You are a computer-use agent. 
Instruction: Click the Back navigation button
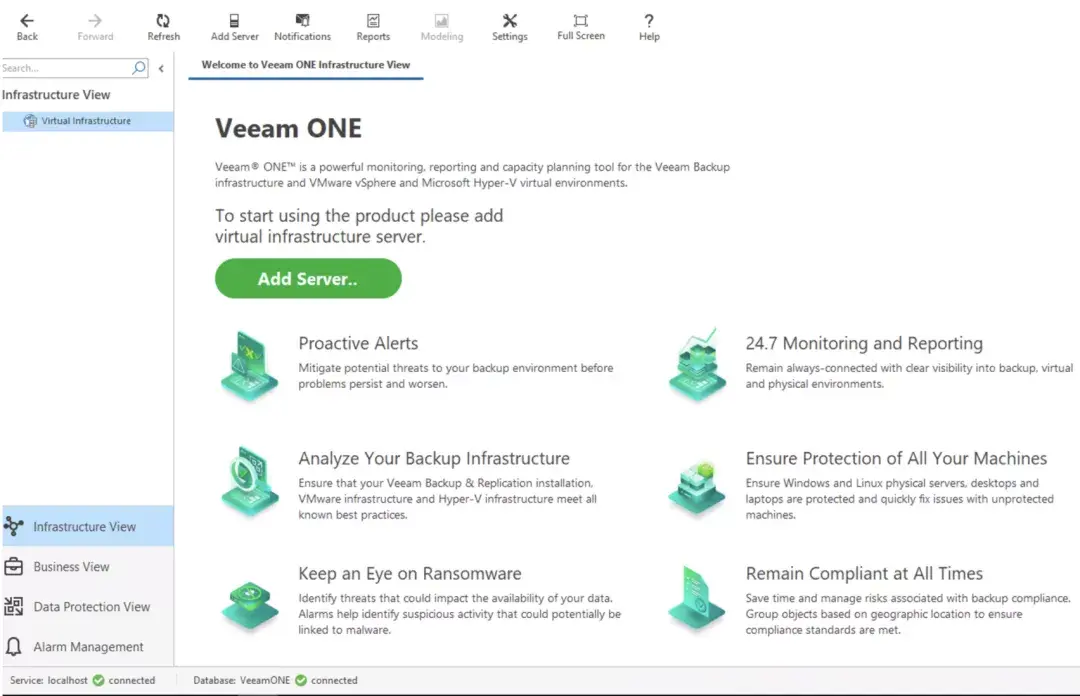[26, 26]
